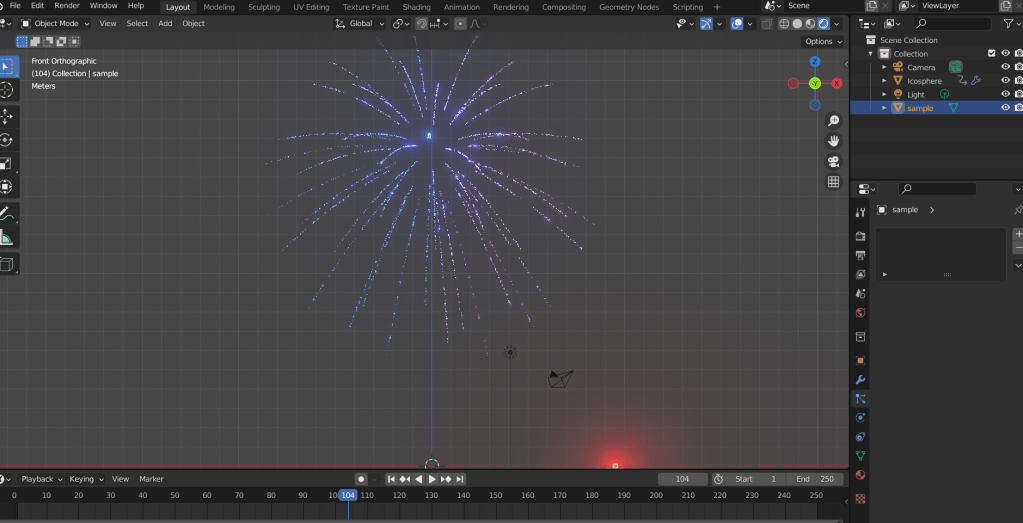
Task: Uncheck the Collection exclude checkbox
Action: (991, 54)
